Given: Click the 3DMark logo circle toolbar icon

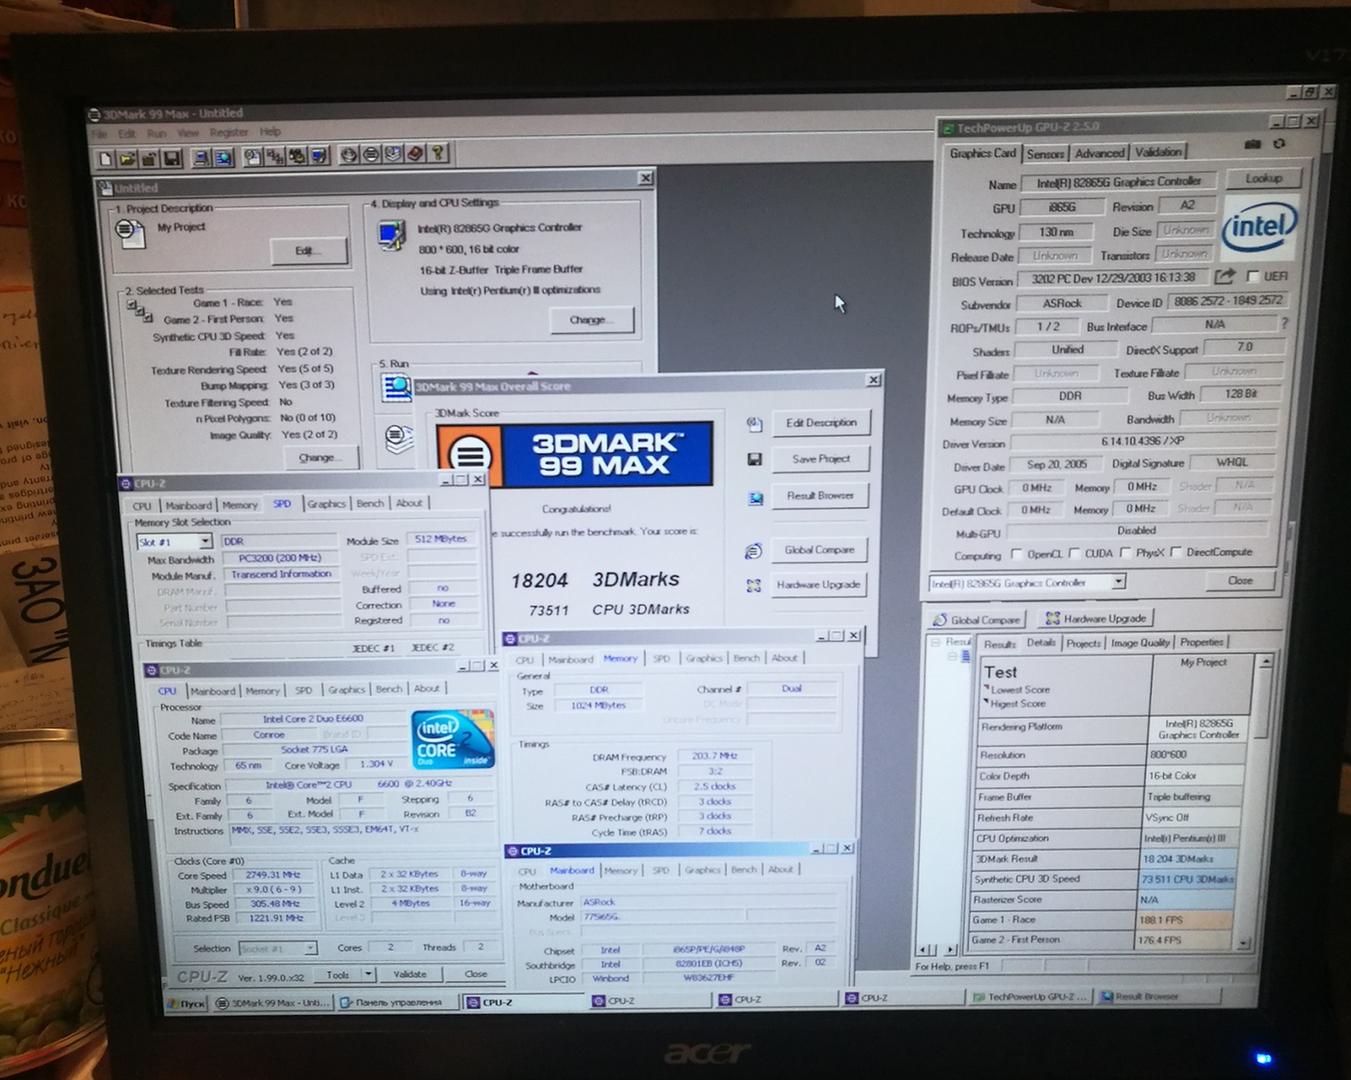Looking at the screenshot, I should click(370, 155).
